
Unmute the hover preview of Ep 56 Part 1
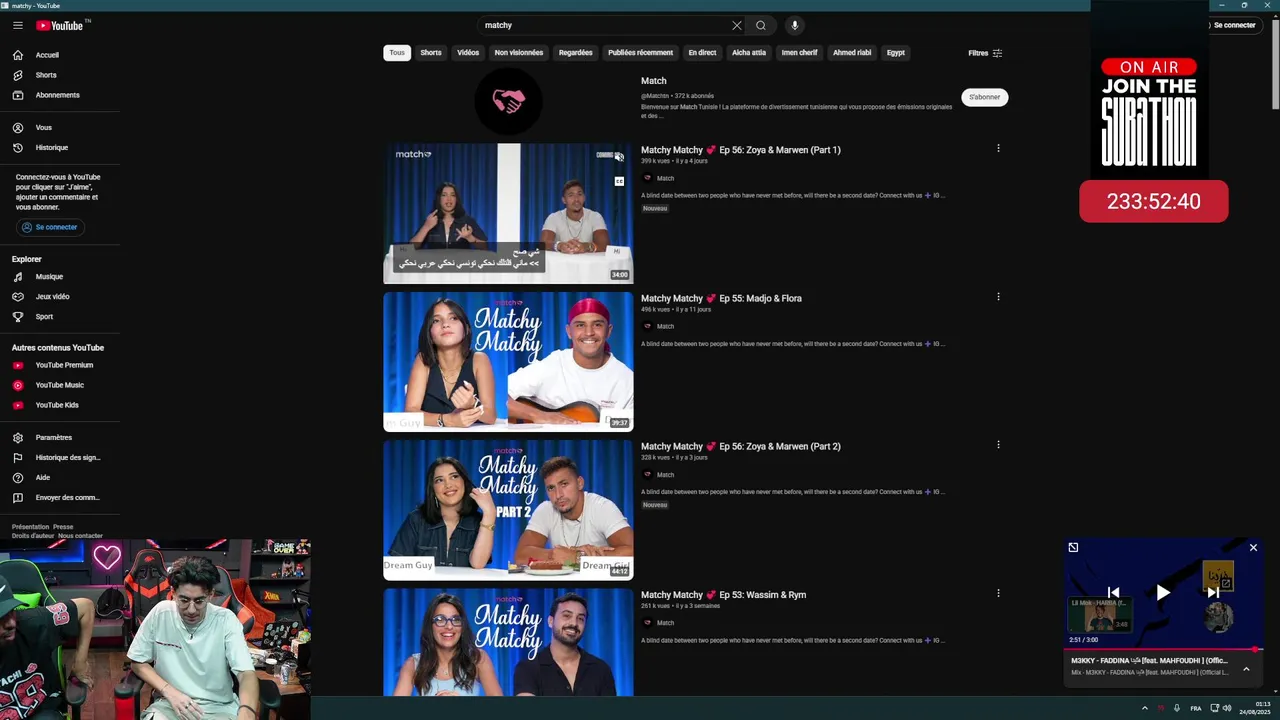pos(619,157)
